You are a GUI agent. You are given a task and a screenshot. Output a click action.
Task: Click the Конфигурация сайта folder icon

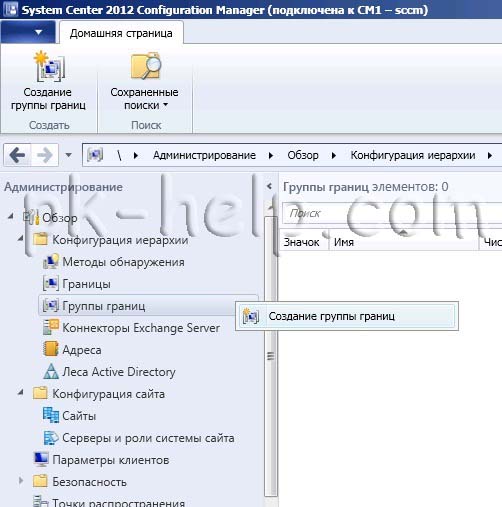pyautogui.click(x=41, y=393)
